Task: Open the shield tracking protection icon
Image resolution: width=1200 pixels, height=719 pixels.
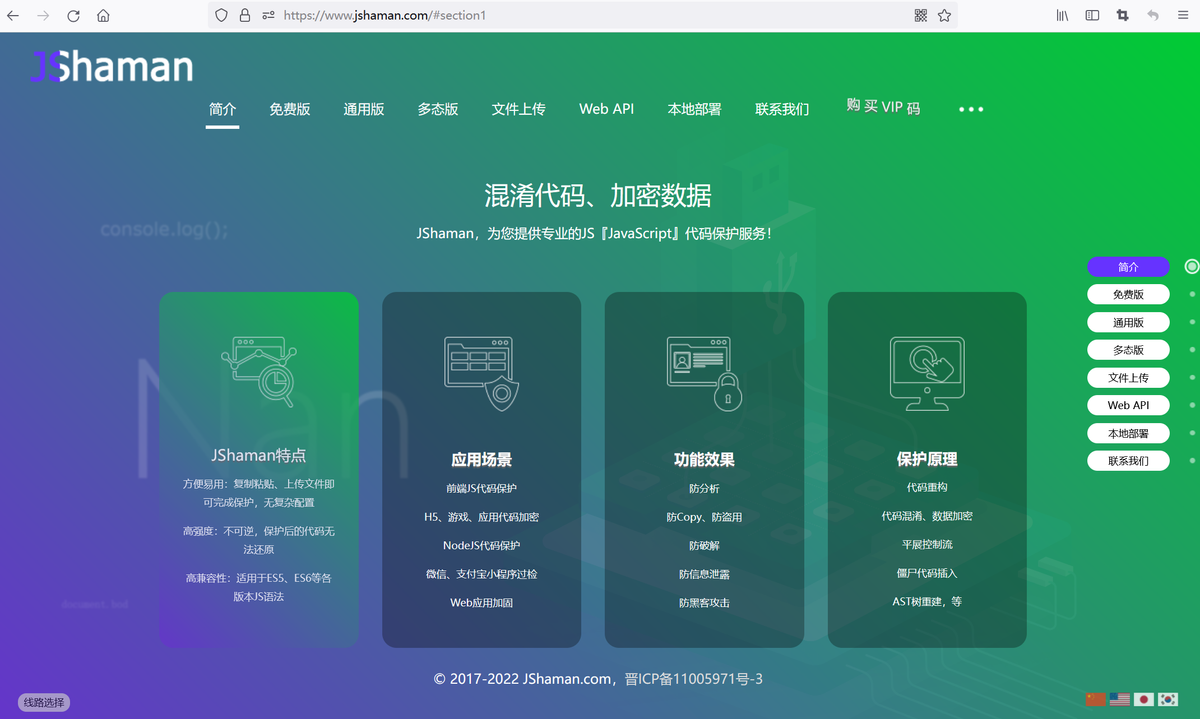Action: (221, 16)
